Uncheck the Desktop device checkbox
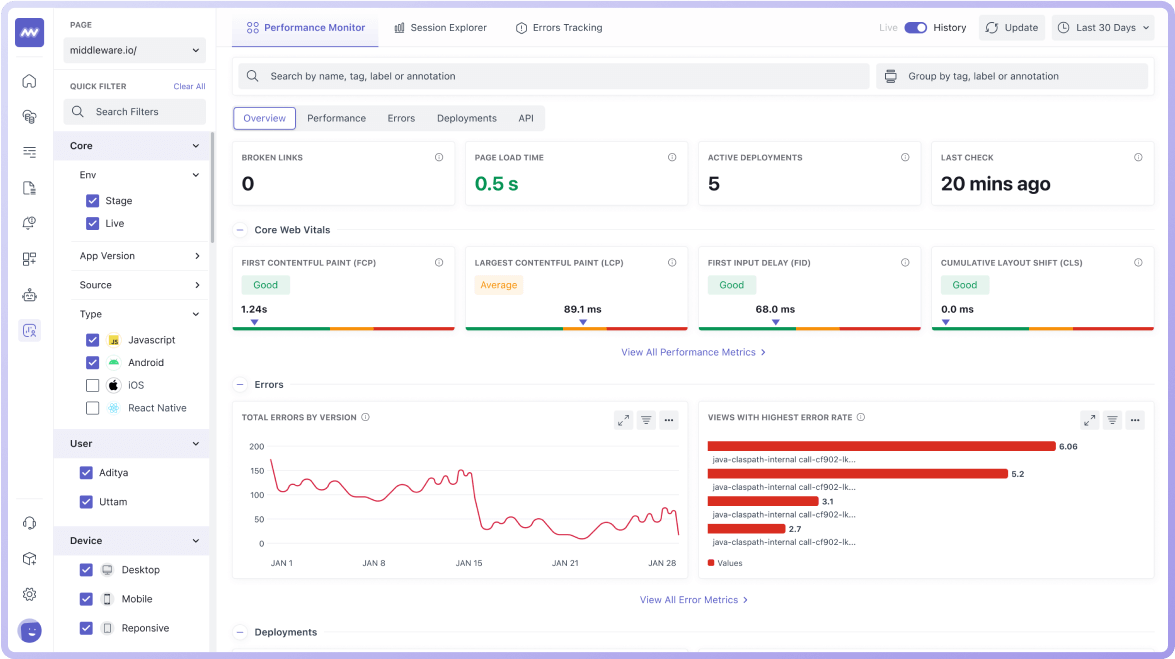The width and height of the screenshot is (1175, 659). pyautogui.click(x=86, y=570)
